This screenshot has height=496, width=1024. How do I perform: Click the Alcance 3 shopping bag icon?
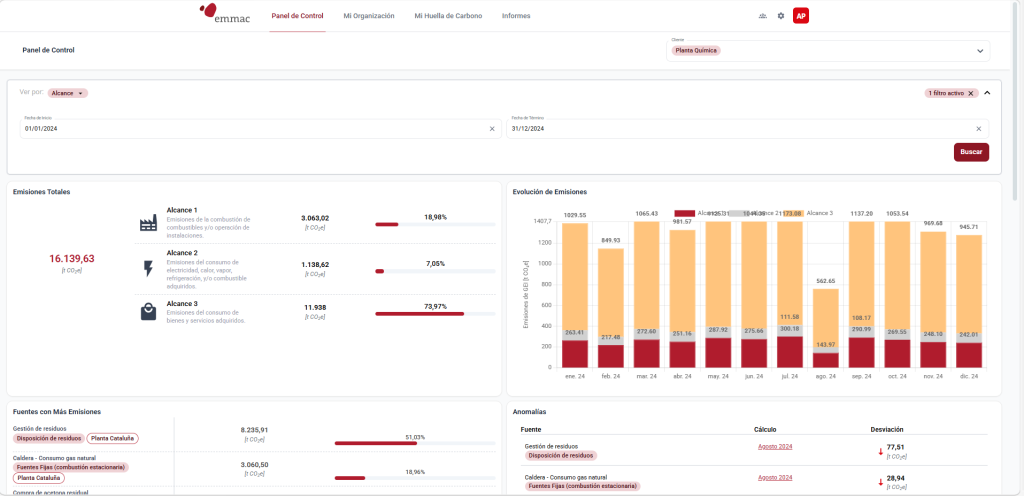149,312
